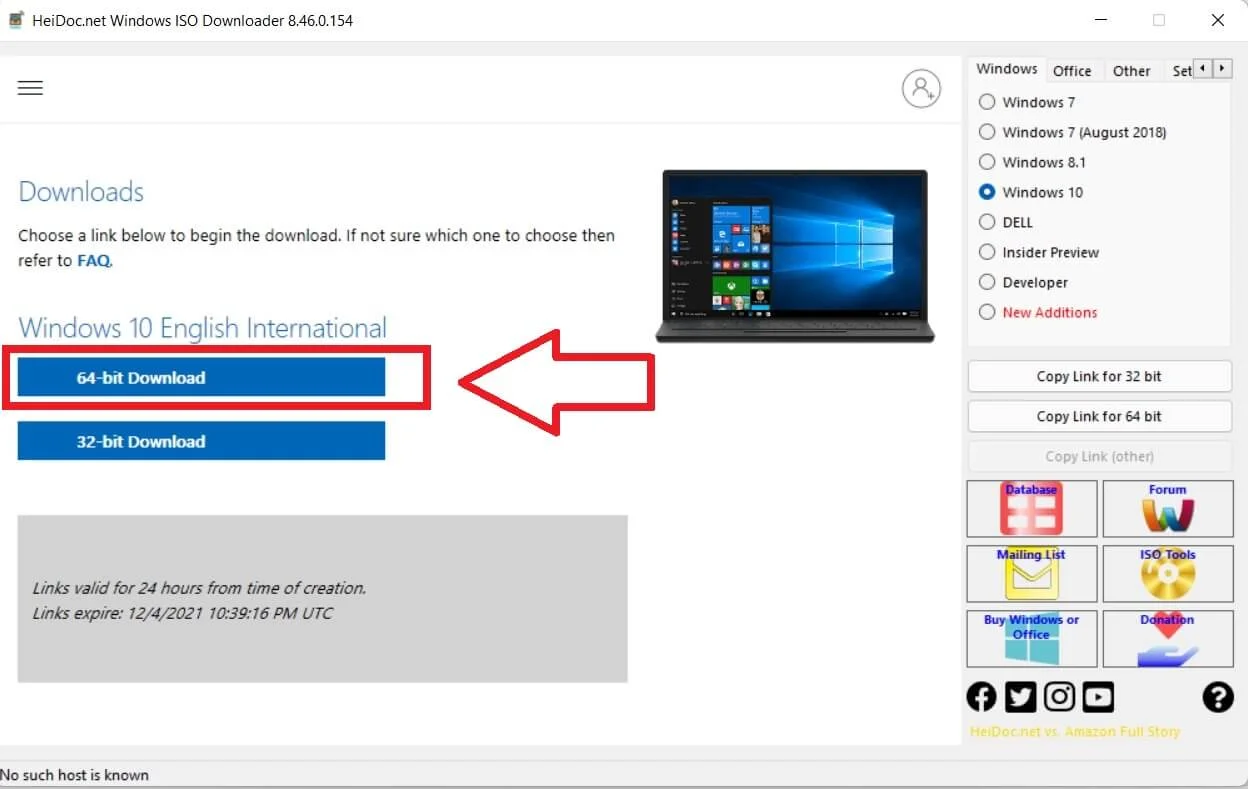Open the Facebook social icon
This screenshot has height=789, width=1248.
coord(981,697)
